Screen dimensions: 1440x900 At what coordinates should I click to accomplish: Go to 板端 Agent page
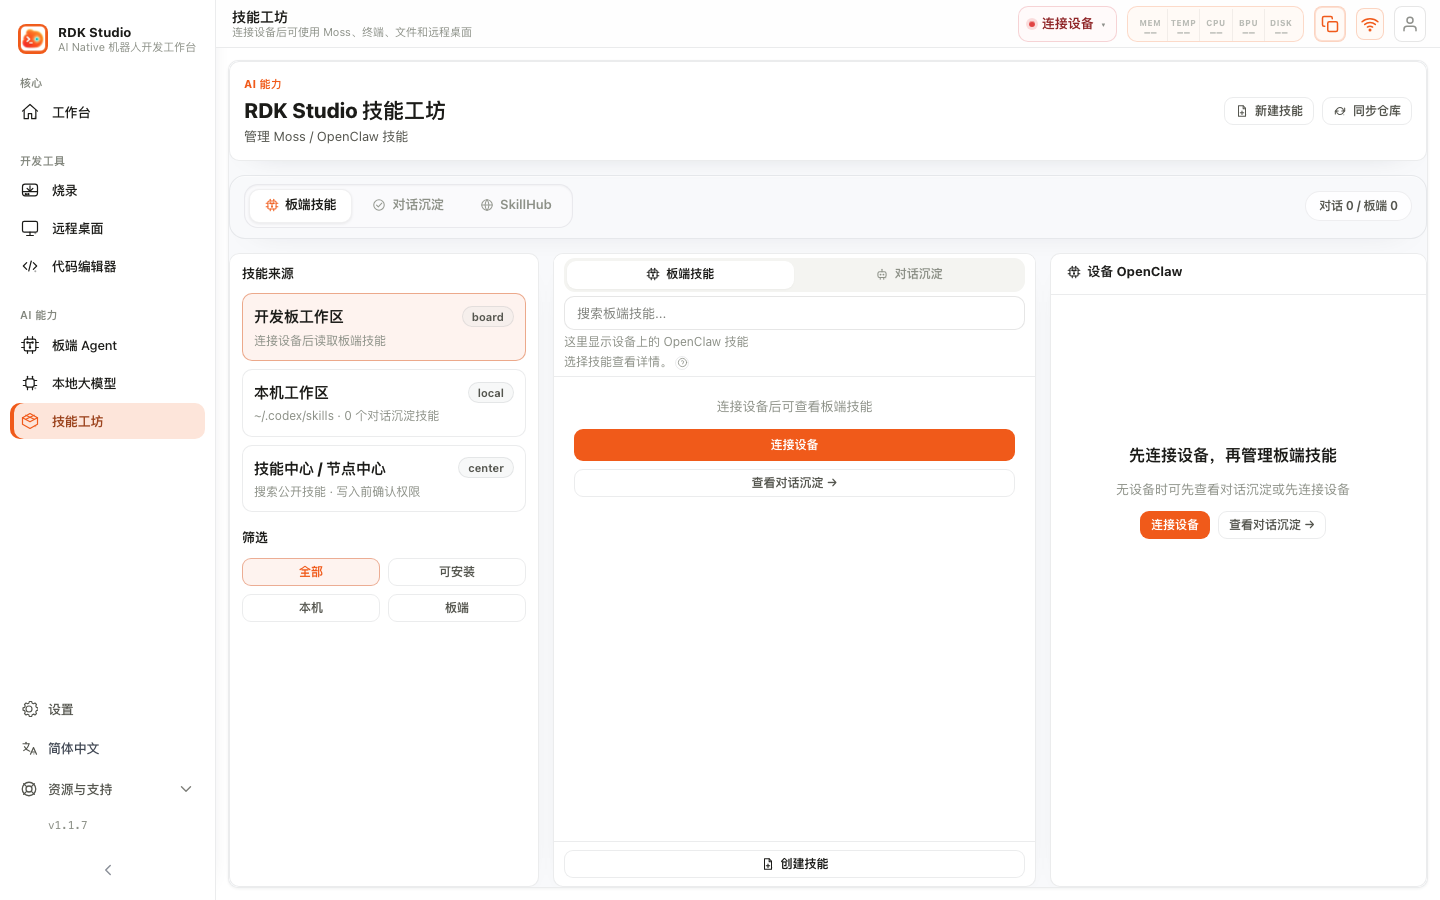107,345
